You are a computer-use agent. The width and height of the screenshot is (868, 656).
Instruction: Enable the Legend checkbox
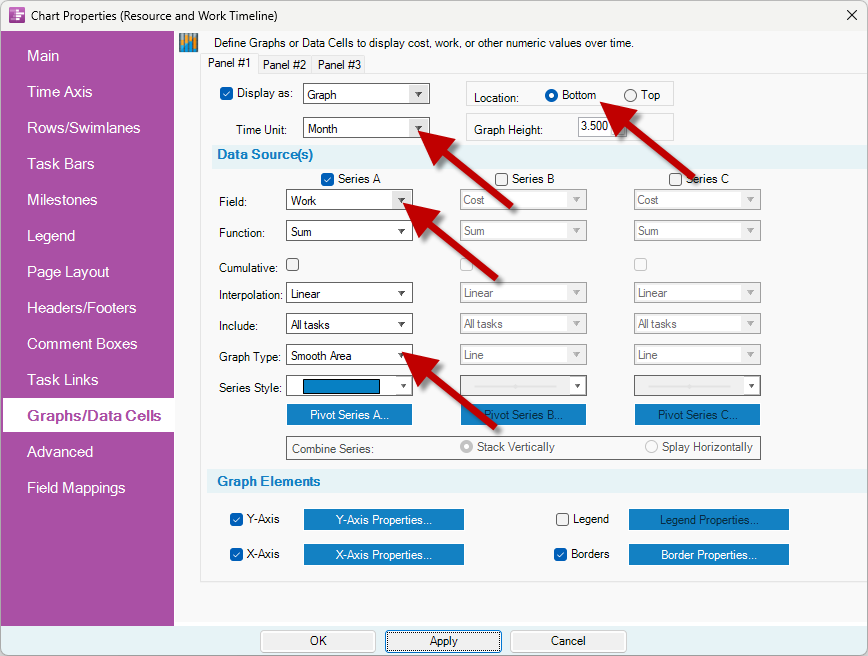[x=563, y=520]
